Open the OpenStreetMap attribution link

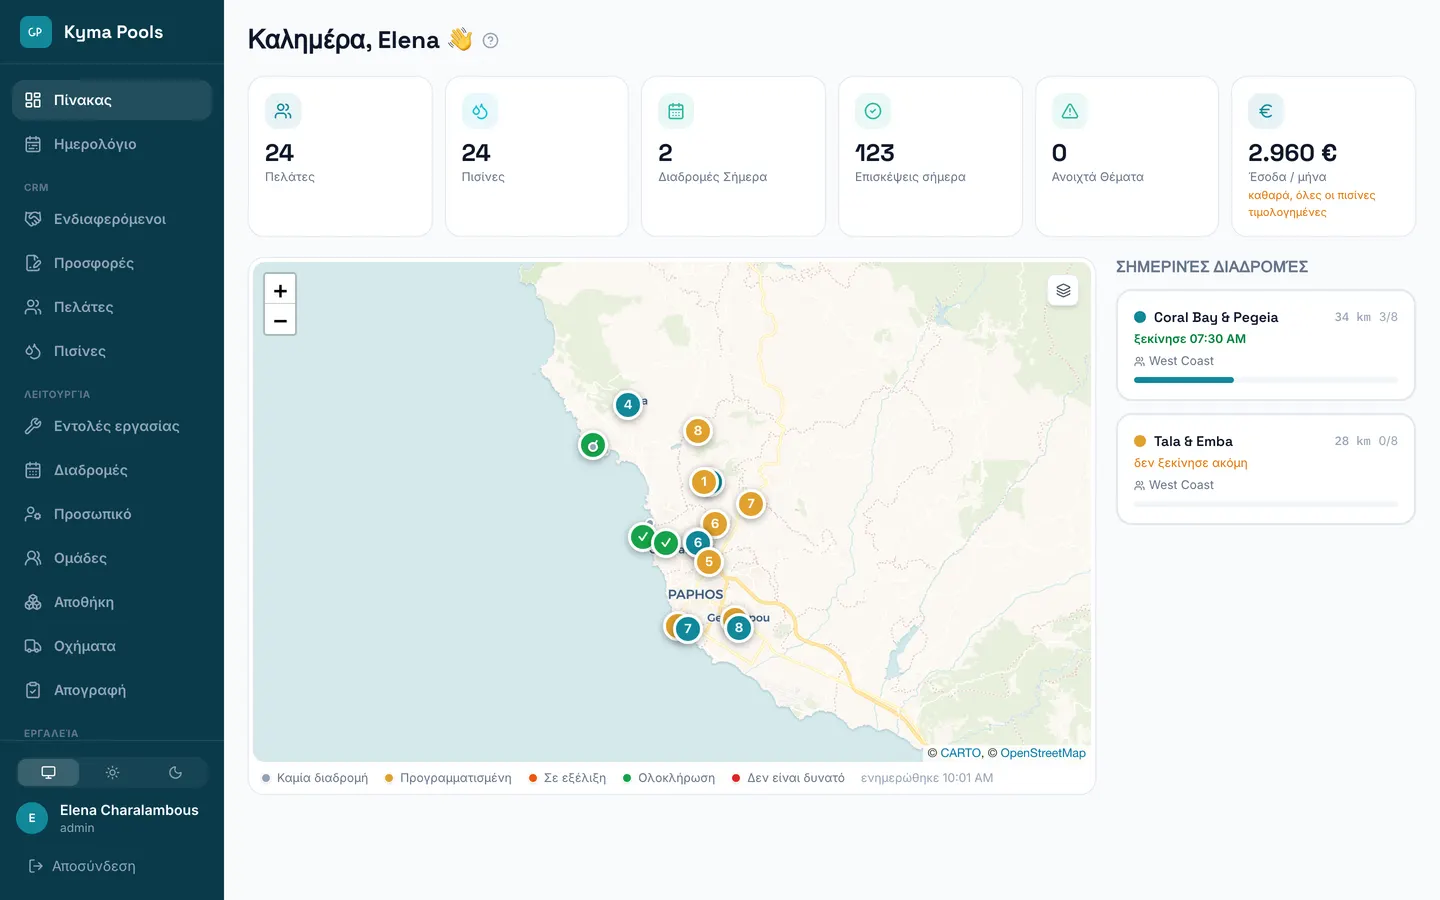point(1043,753)
